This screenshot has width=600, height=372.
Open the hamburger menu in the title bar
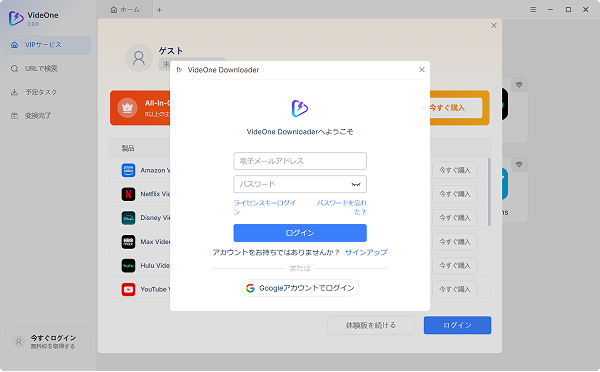pos(533,10)
